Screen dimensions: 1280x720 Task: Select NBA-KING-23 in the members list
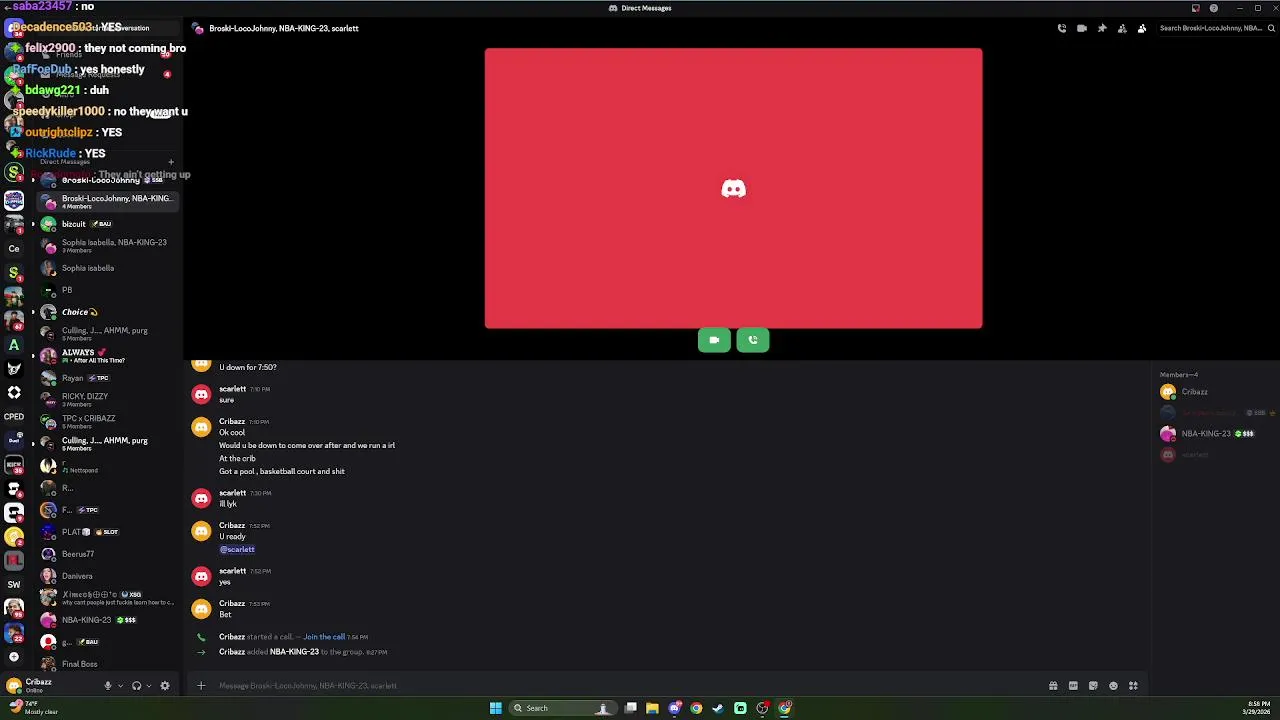[1215, 434]
